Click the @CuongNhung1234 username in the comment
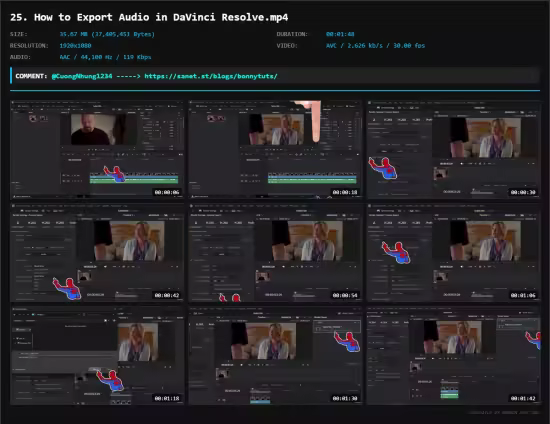This screenshot has width=550, height=424. pos(82,76)
